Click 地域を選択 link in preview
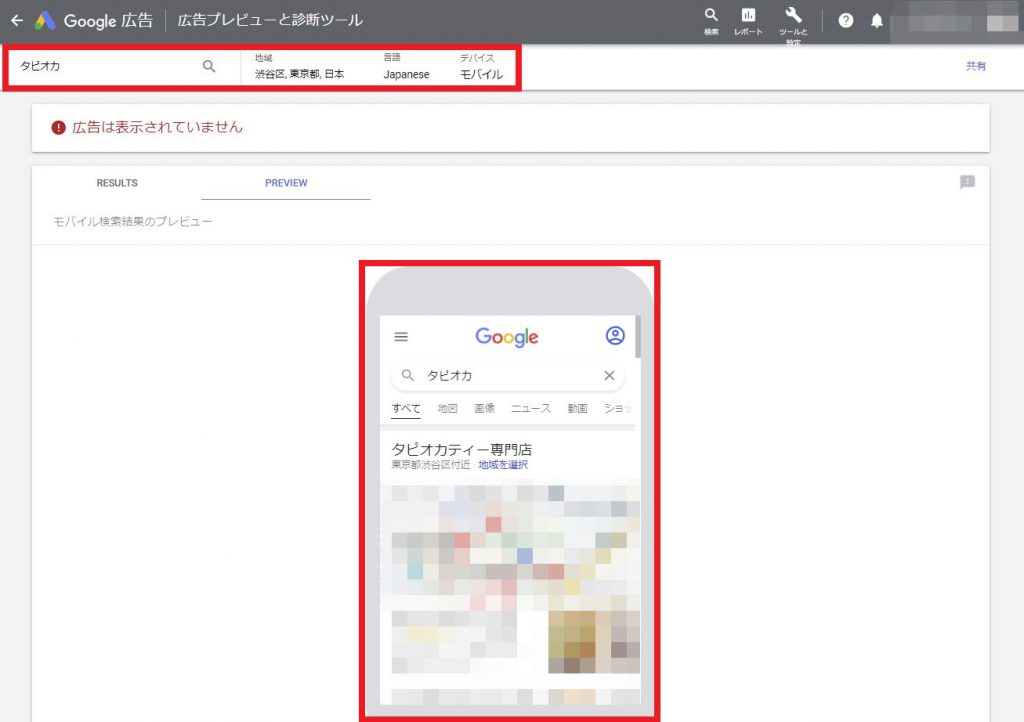This screenshot has height=722, width=1024. [503, 465]
